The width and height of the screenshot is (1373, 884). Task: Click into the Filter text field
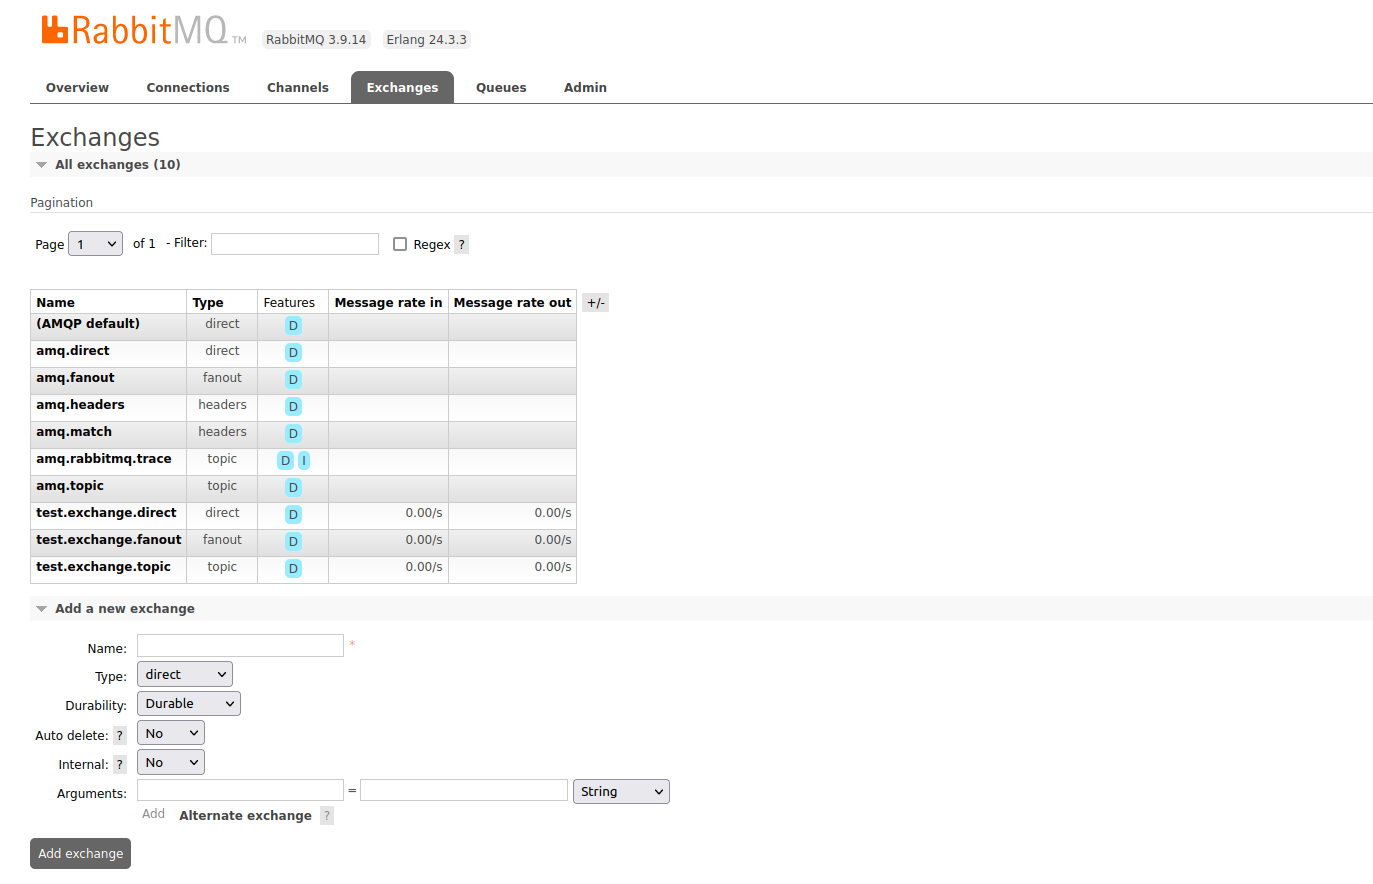[295, 244]
